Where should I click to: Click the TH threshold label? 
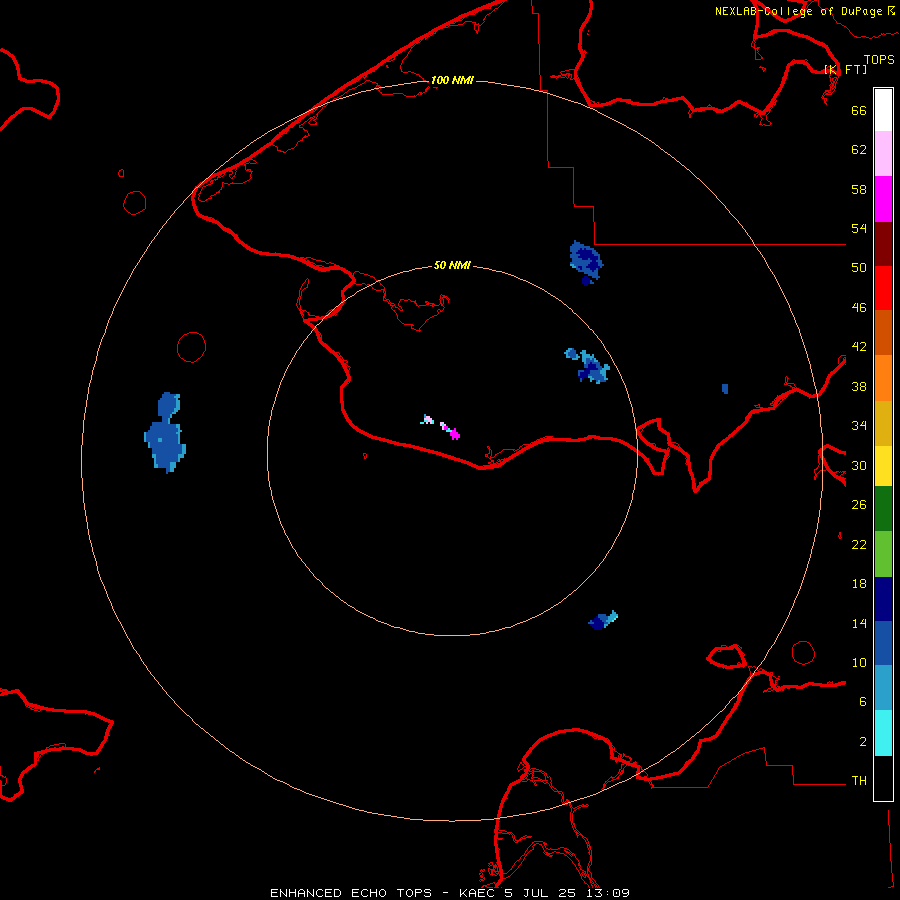[x=859, y=781]
